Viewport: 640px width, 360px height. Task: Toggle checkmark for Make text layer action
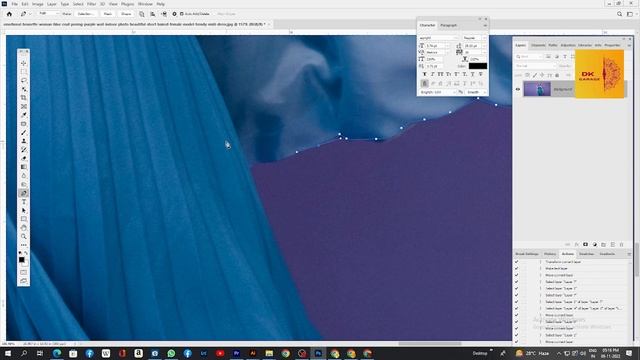click(516, 269)
